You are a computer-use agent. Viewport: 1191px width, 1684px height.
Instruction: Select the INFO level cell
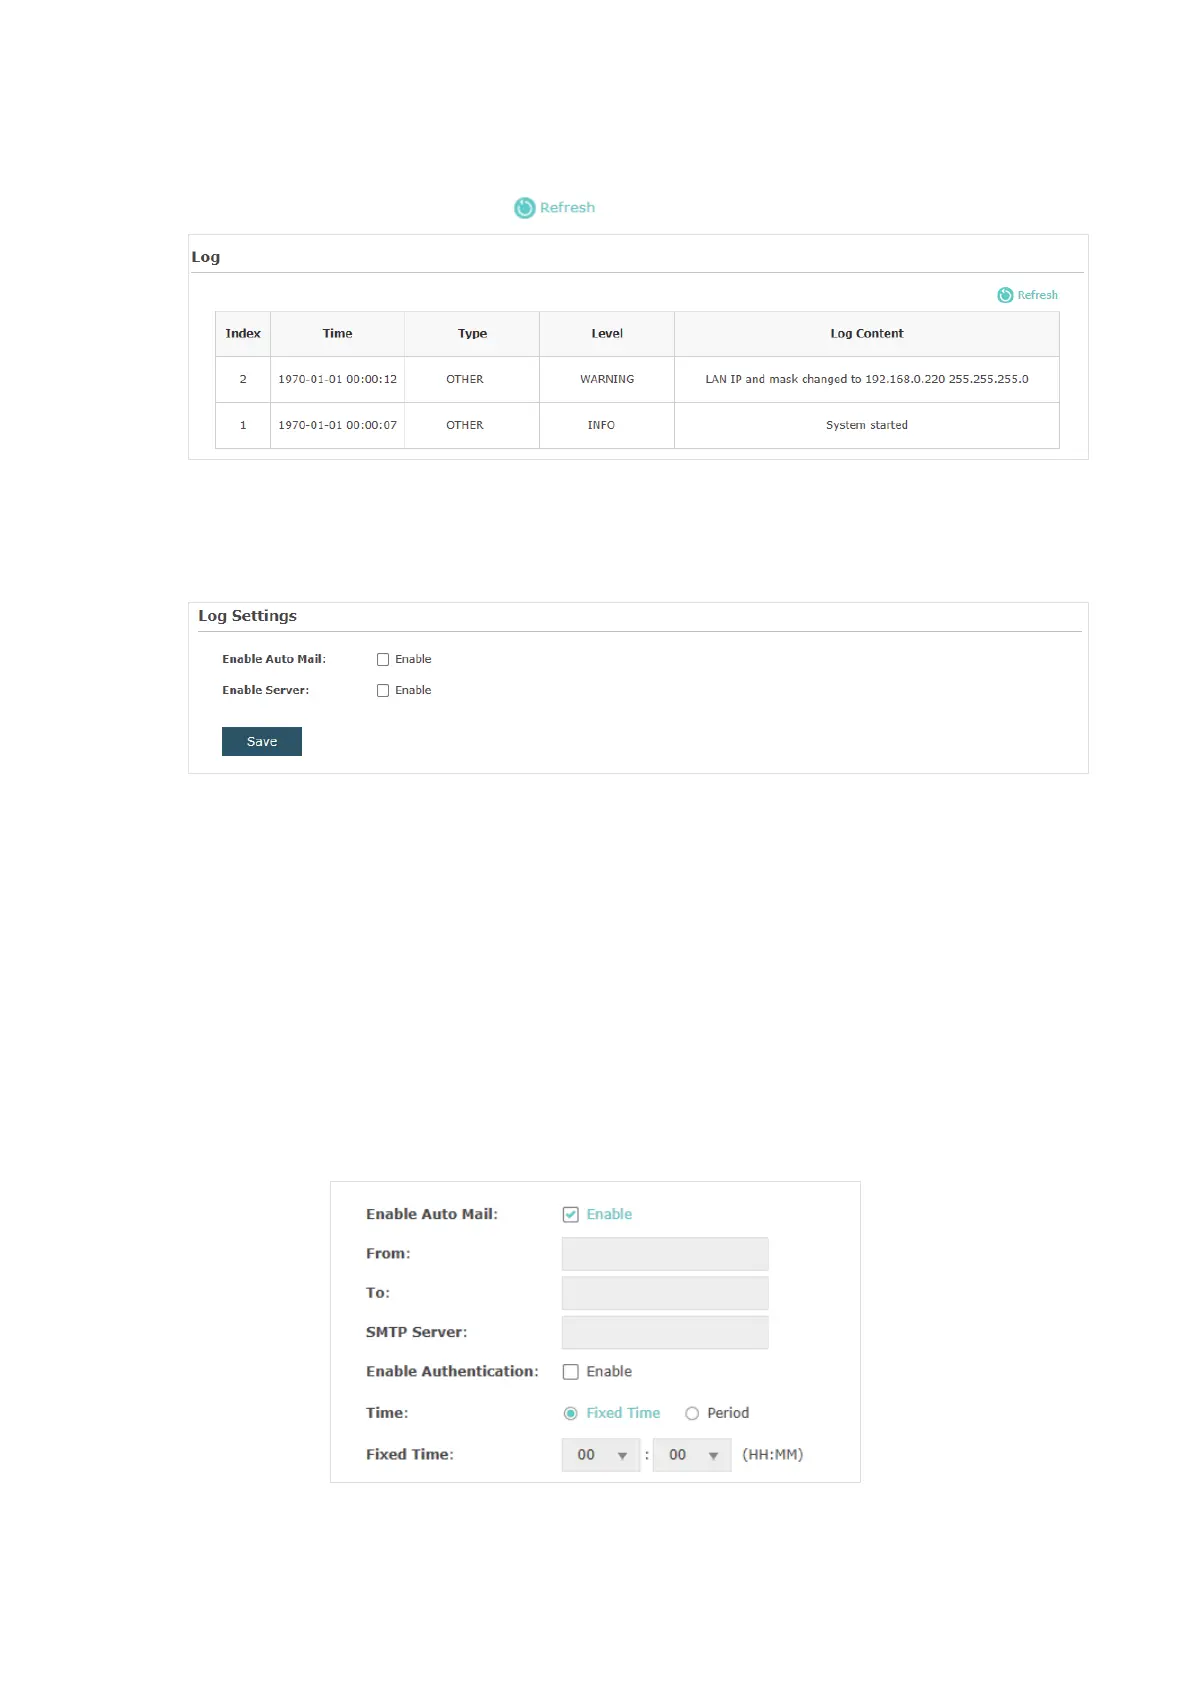pos(607,426)
